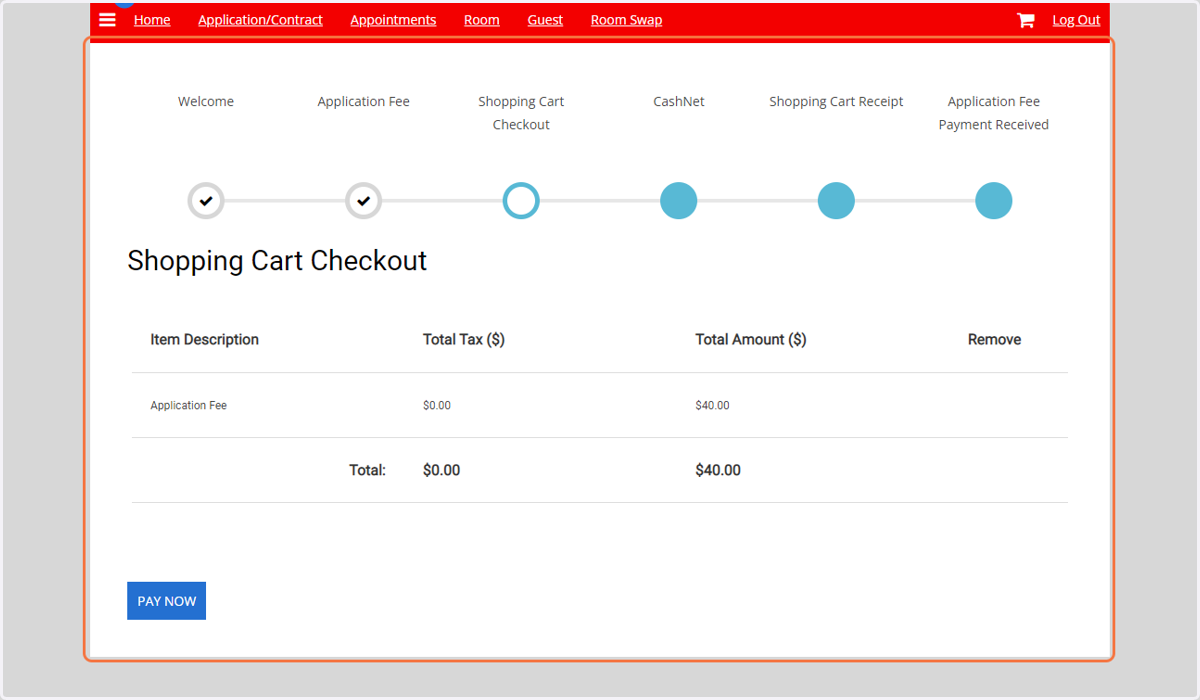Click the Log Out link

click(x=1076, y=20)
